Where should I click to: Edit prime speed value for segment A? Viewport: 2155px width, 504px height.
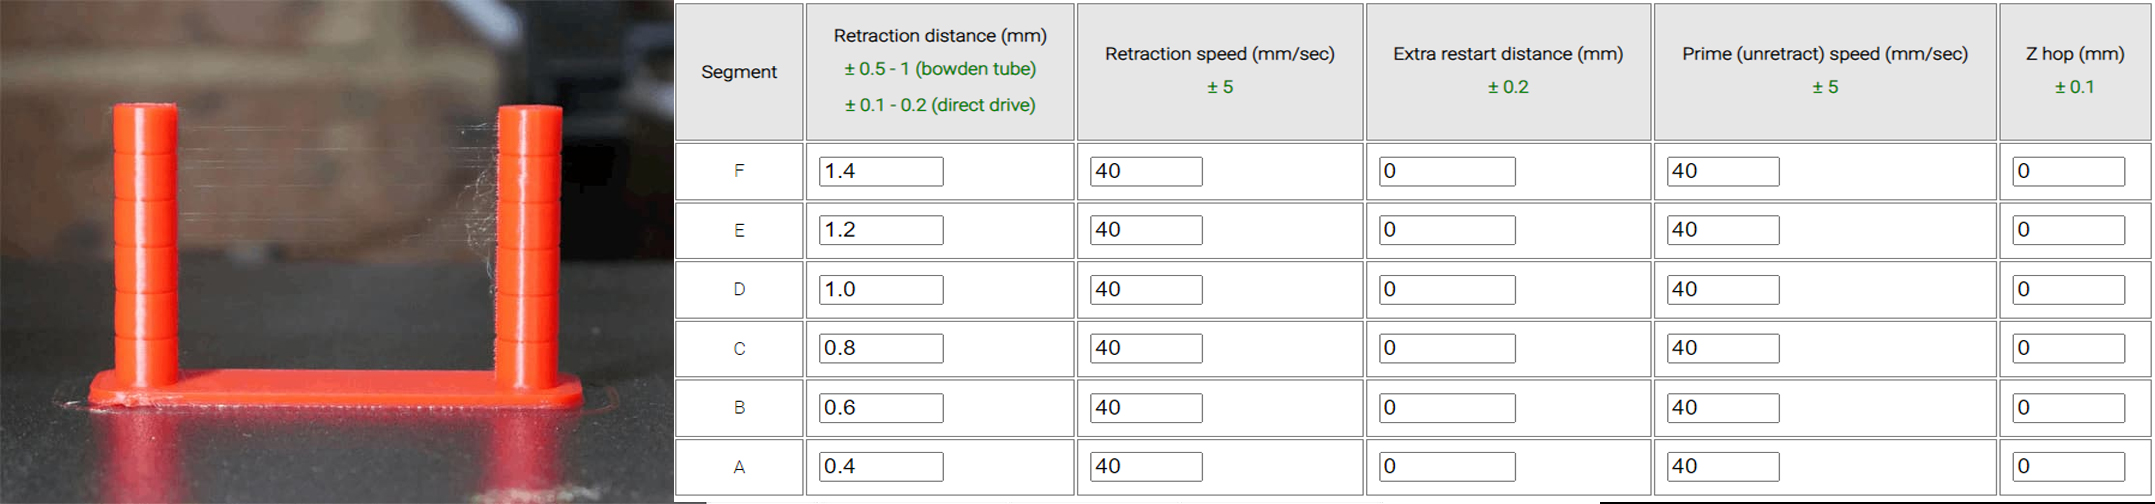tap(1723, 466)
